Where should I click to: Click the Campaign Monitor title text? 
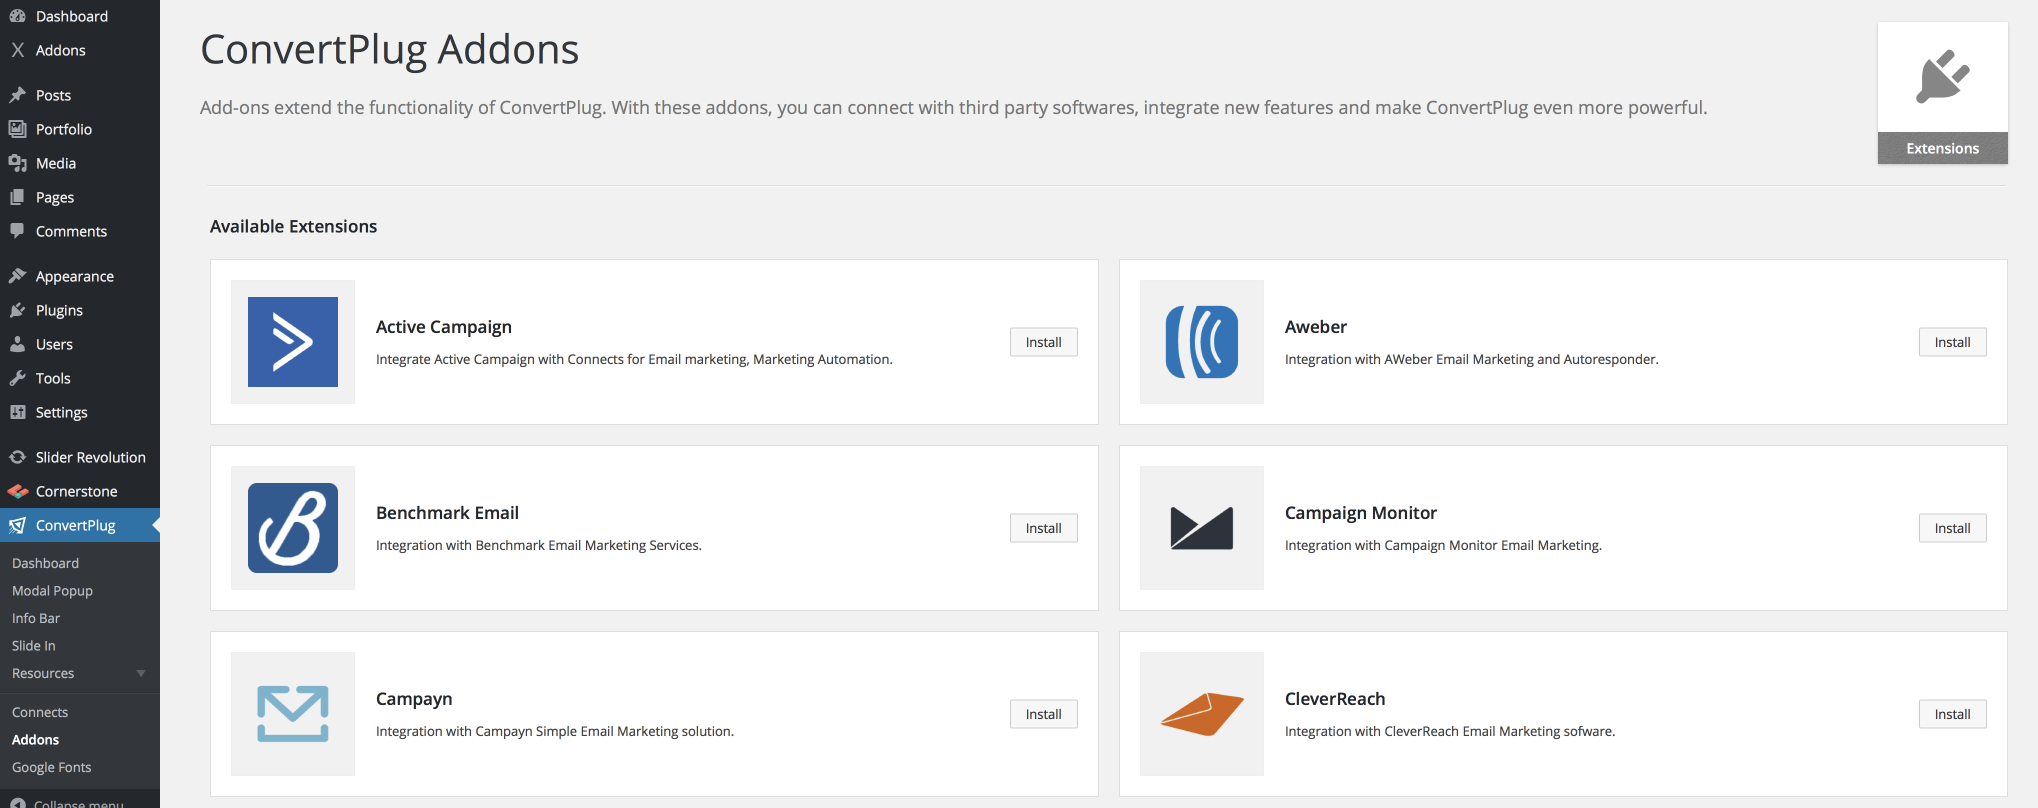click(1361, 513)
